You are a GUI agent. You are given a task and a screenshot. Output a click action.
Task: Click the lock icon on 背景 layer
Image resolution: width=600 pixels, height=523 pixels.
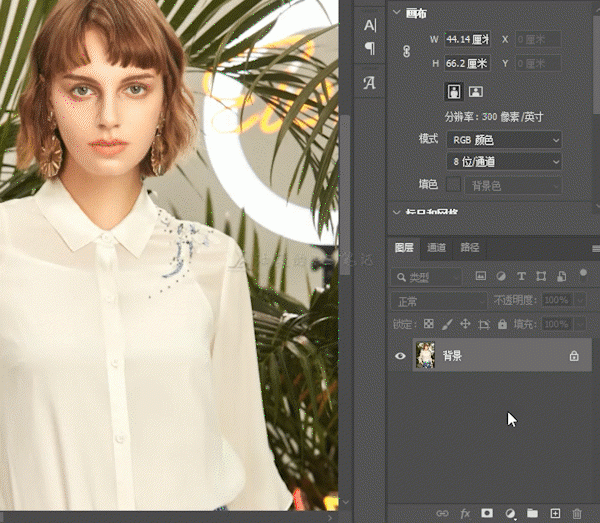point(574,356)
